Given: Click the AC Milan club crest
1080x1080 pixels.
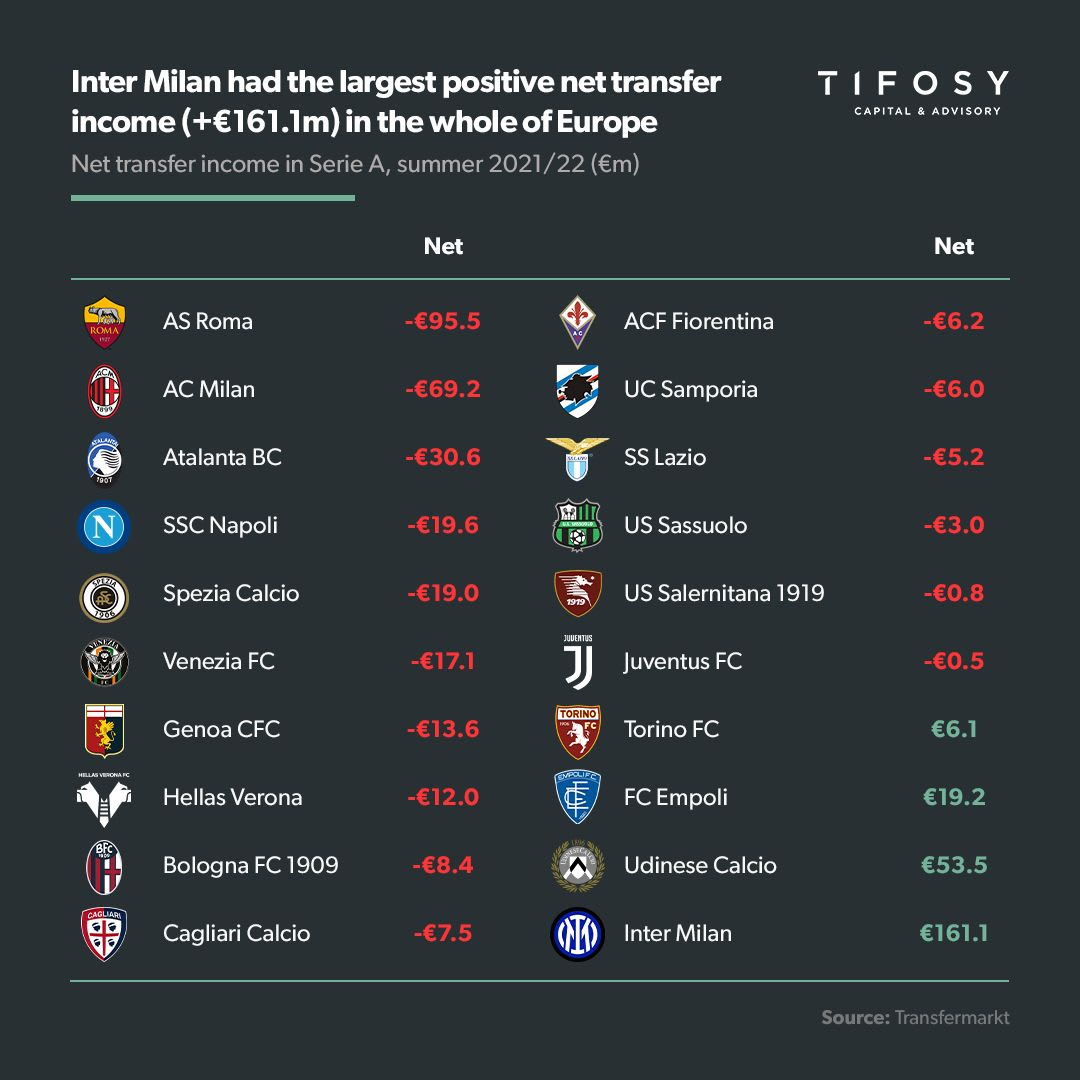Looking at the screenshot, I should 104,390.
